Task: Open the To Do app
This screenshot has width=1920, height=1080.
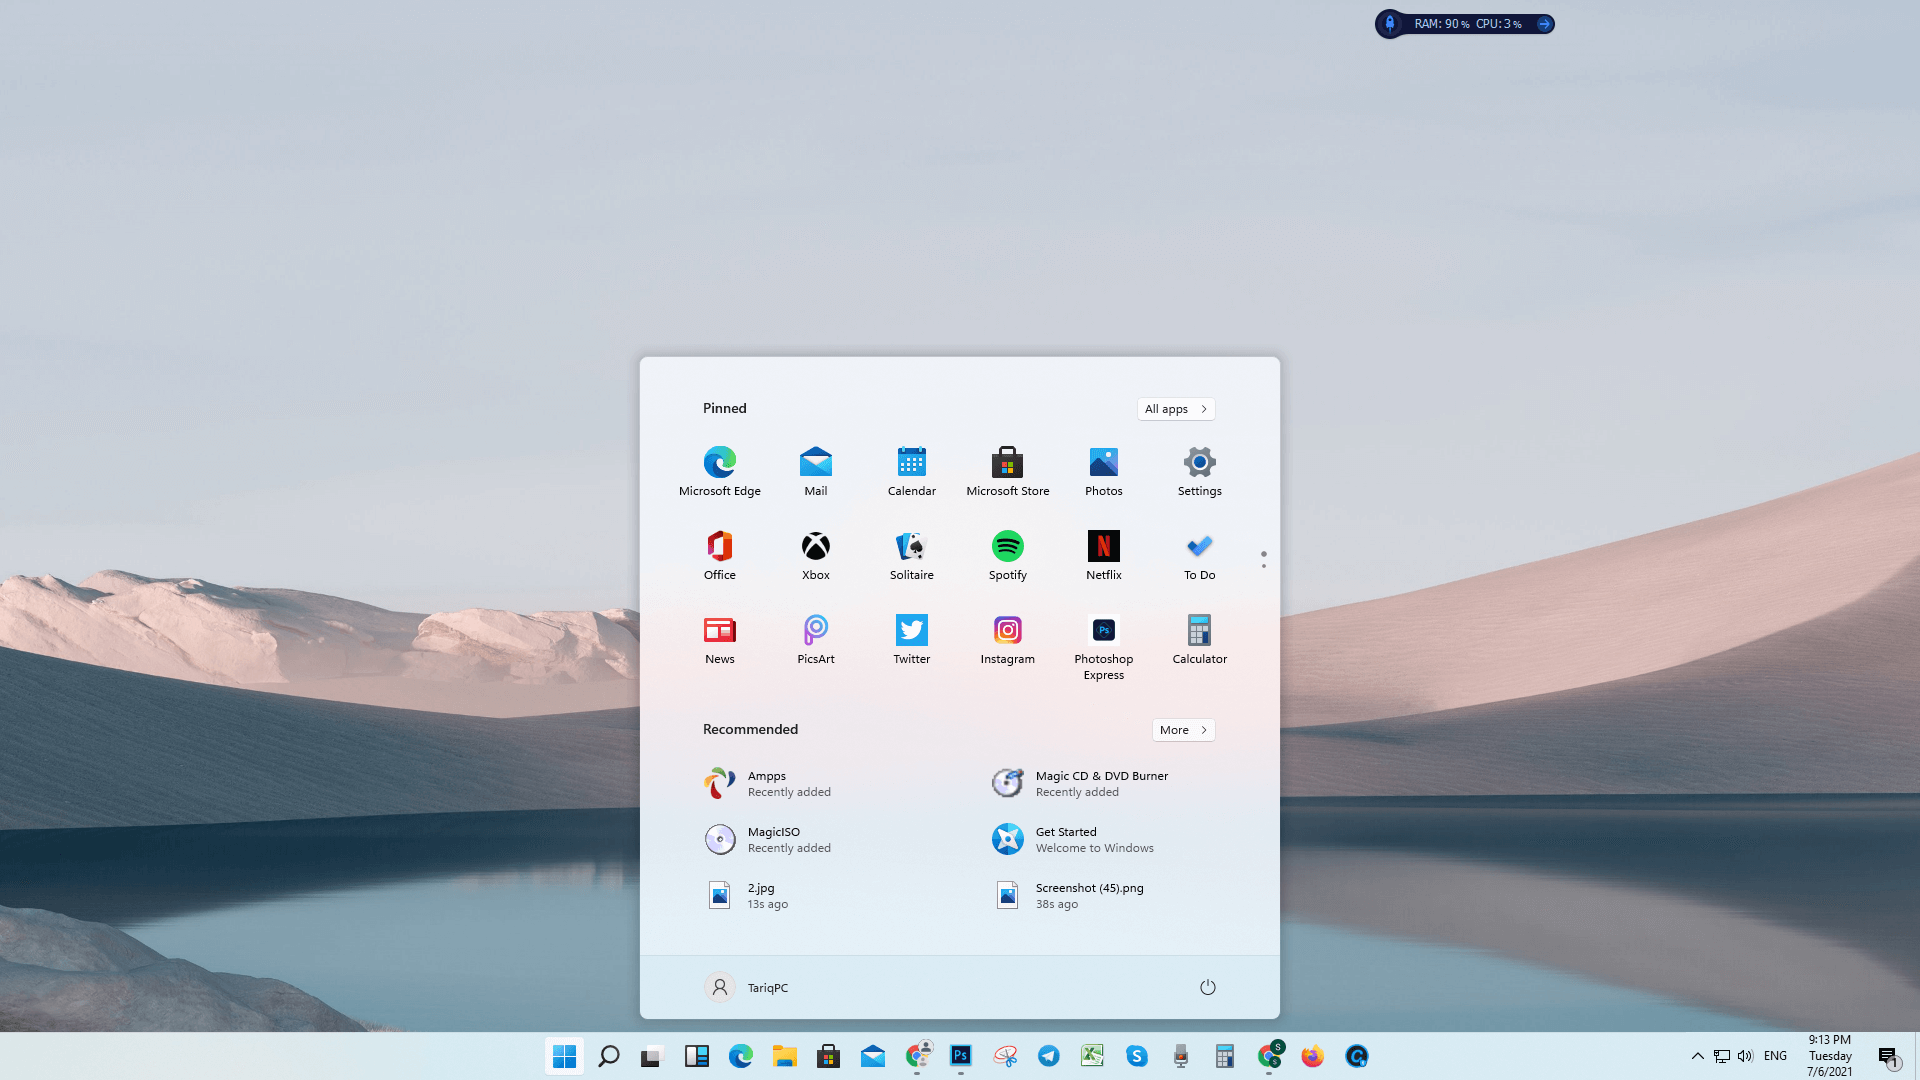Action: tap(1199, 553)
